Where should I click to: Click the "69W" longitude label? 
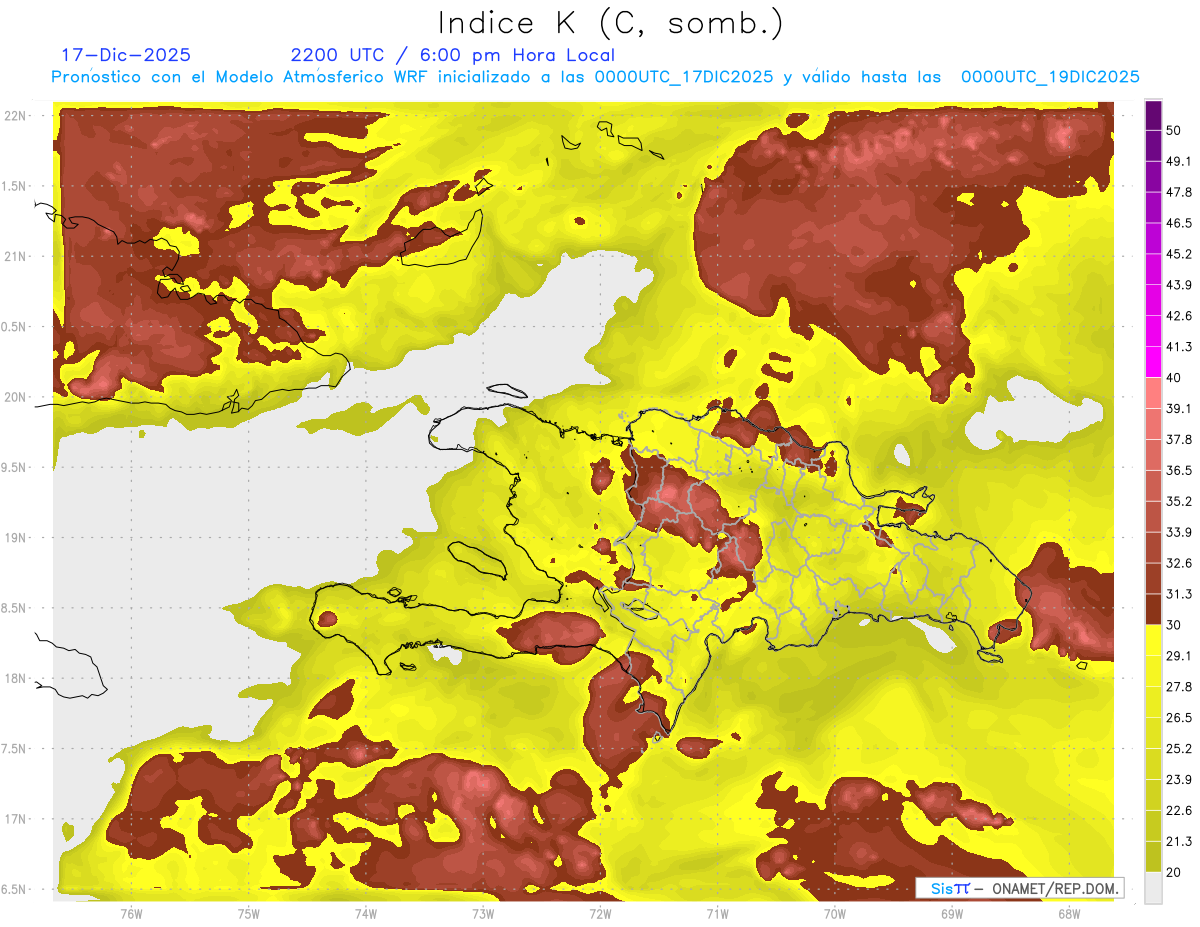(952, 914)
